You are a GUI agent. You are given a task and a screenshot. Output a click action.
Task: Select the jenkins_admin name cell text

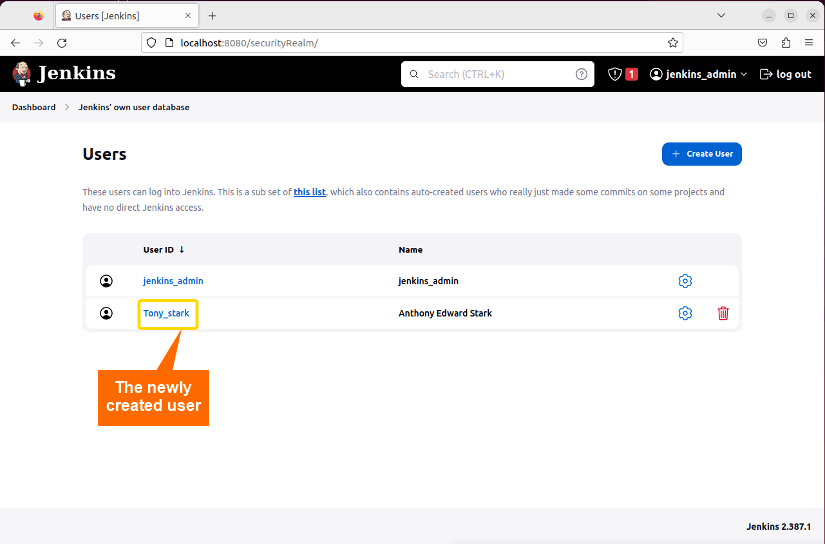(x=428, y=281)
